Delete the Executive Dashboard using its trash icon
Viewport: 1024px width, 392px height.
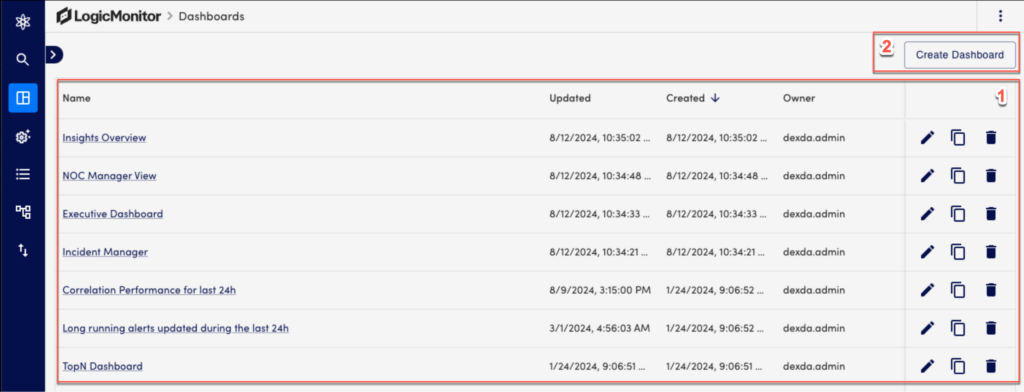click(x=991, y=214)
